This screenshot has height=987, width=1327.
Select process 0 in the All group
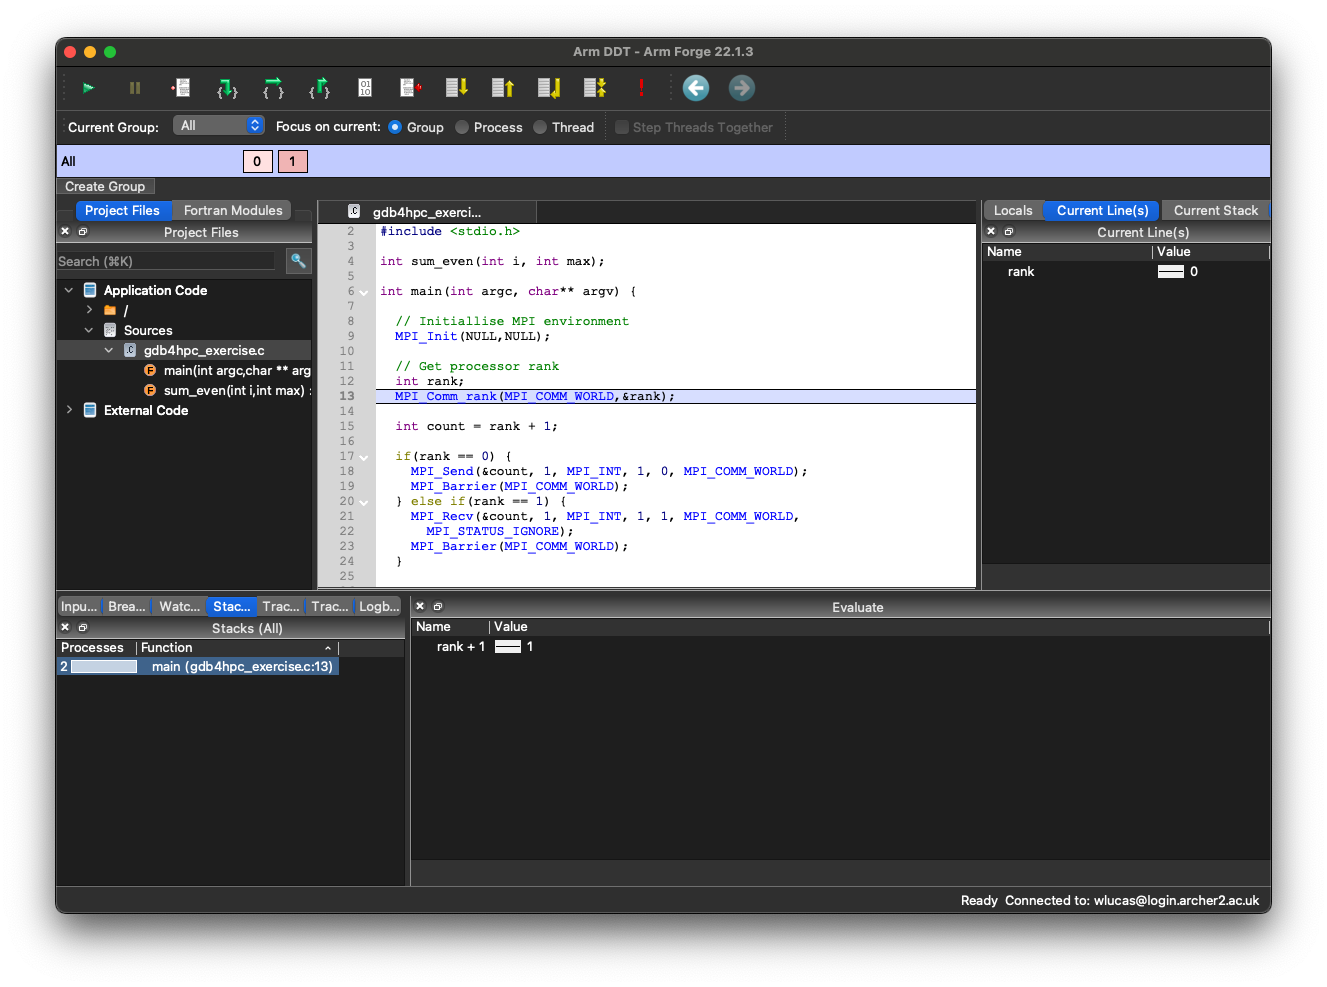[257, 161]
